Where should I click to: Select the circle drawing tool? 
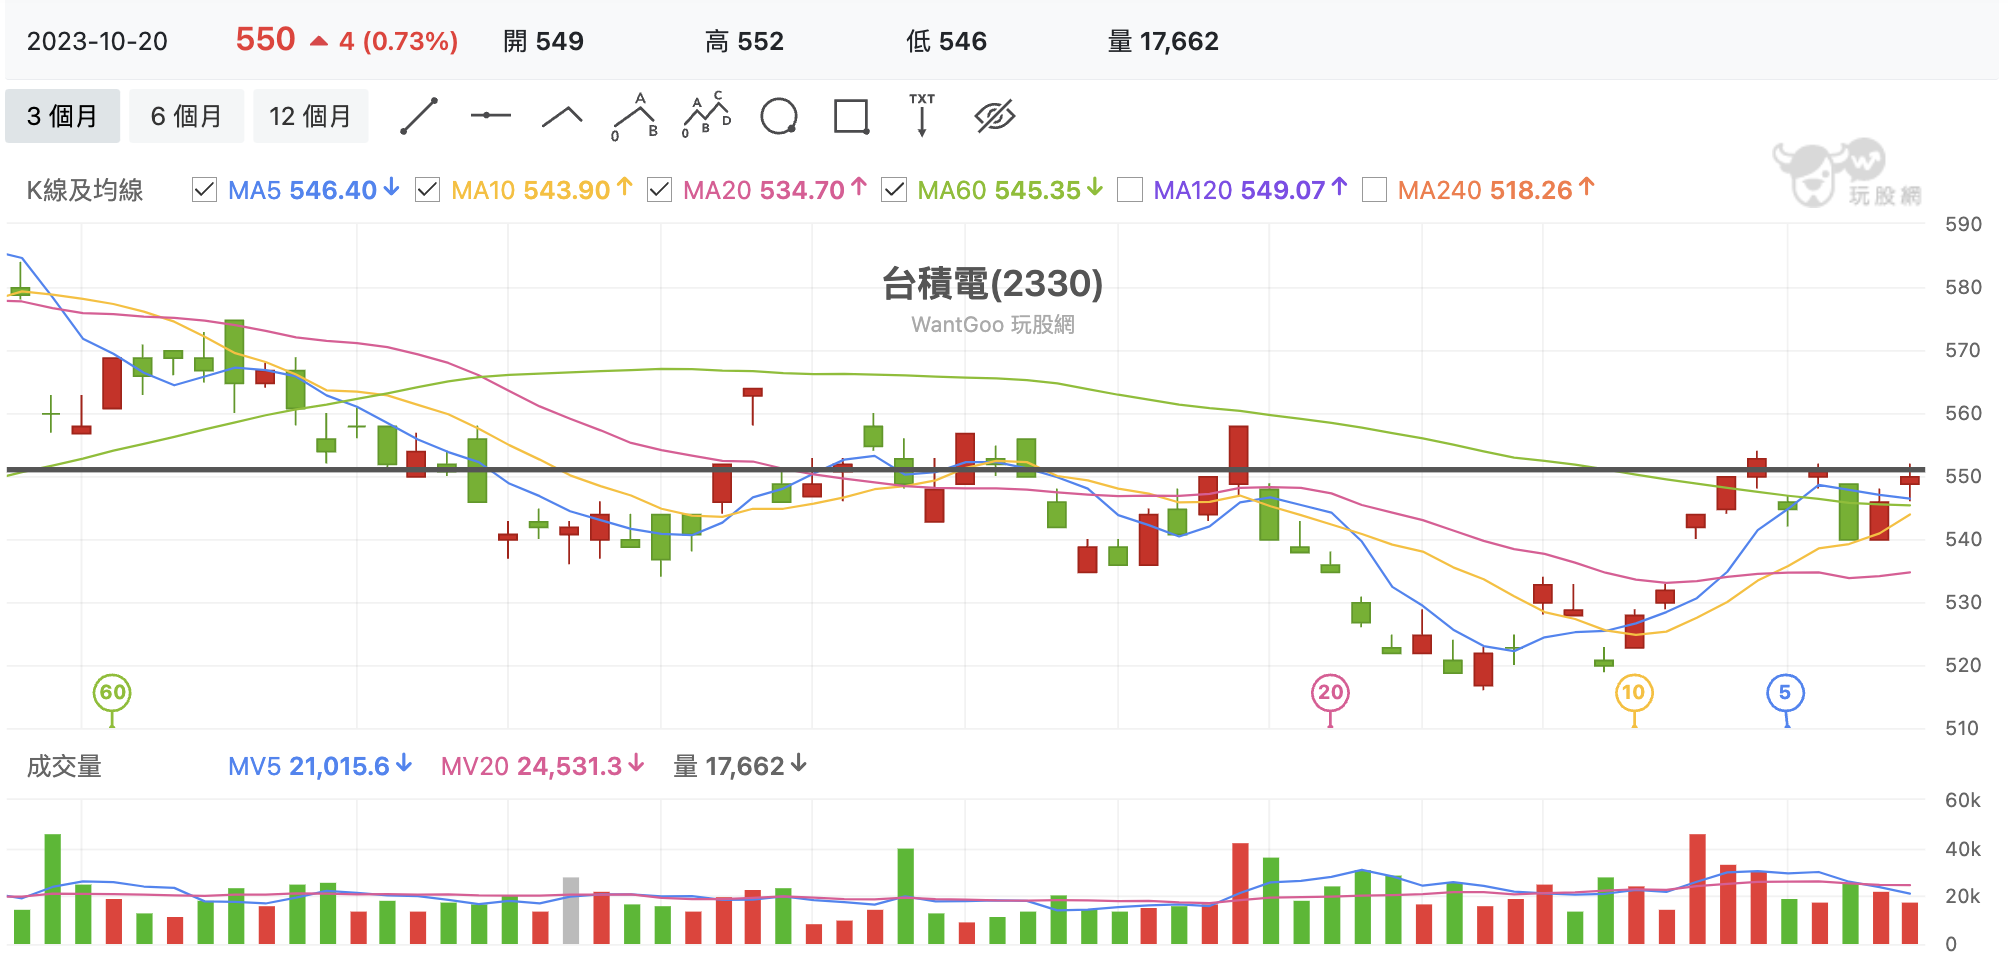click(x=779, y=116)
